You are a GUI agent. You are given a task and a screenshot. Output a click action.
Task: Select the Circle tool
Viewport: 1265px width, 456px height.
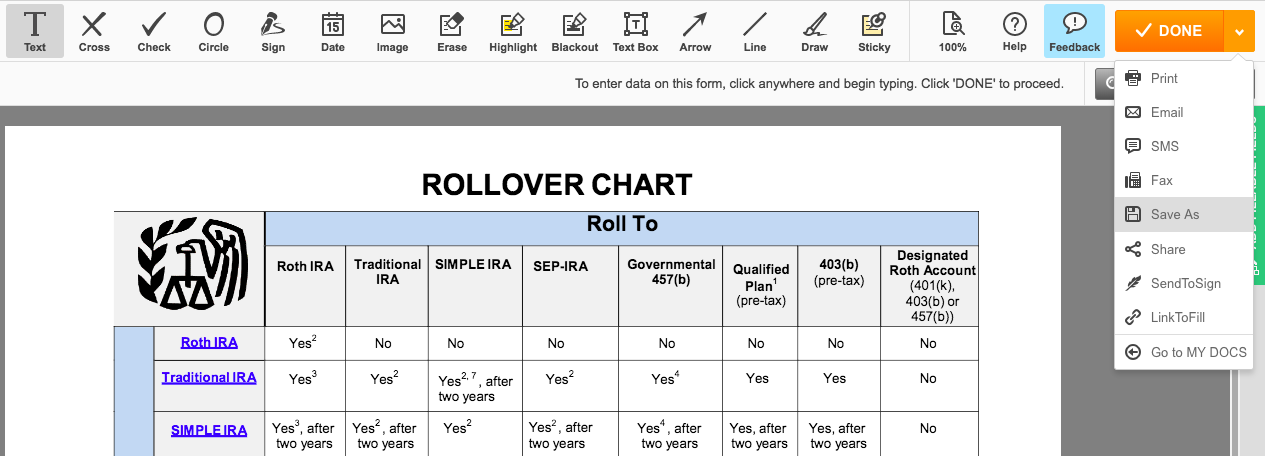click(x=213, y=31)
